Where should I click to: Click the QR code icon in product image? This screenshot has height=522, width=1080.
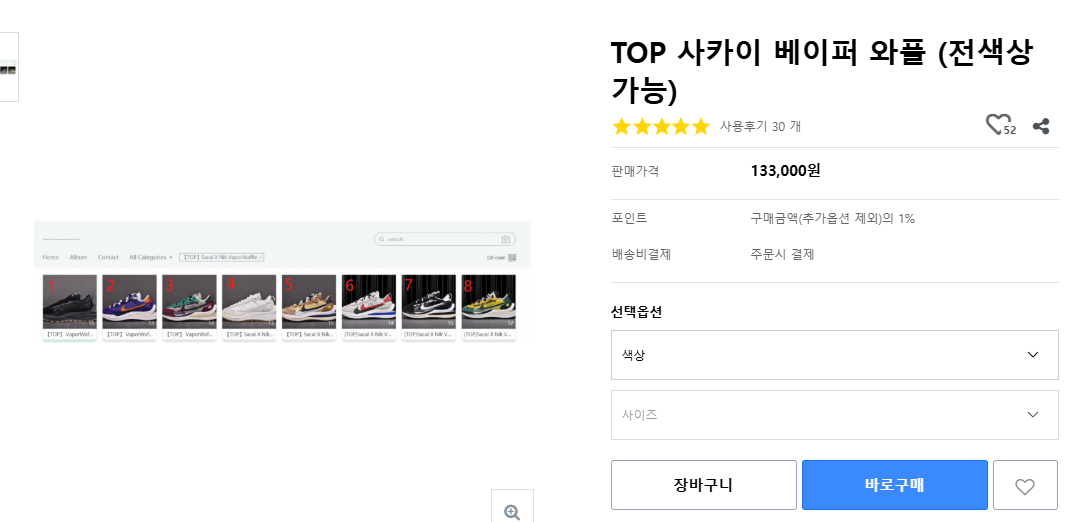click(x=512, y=258)
